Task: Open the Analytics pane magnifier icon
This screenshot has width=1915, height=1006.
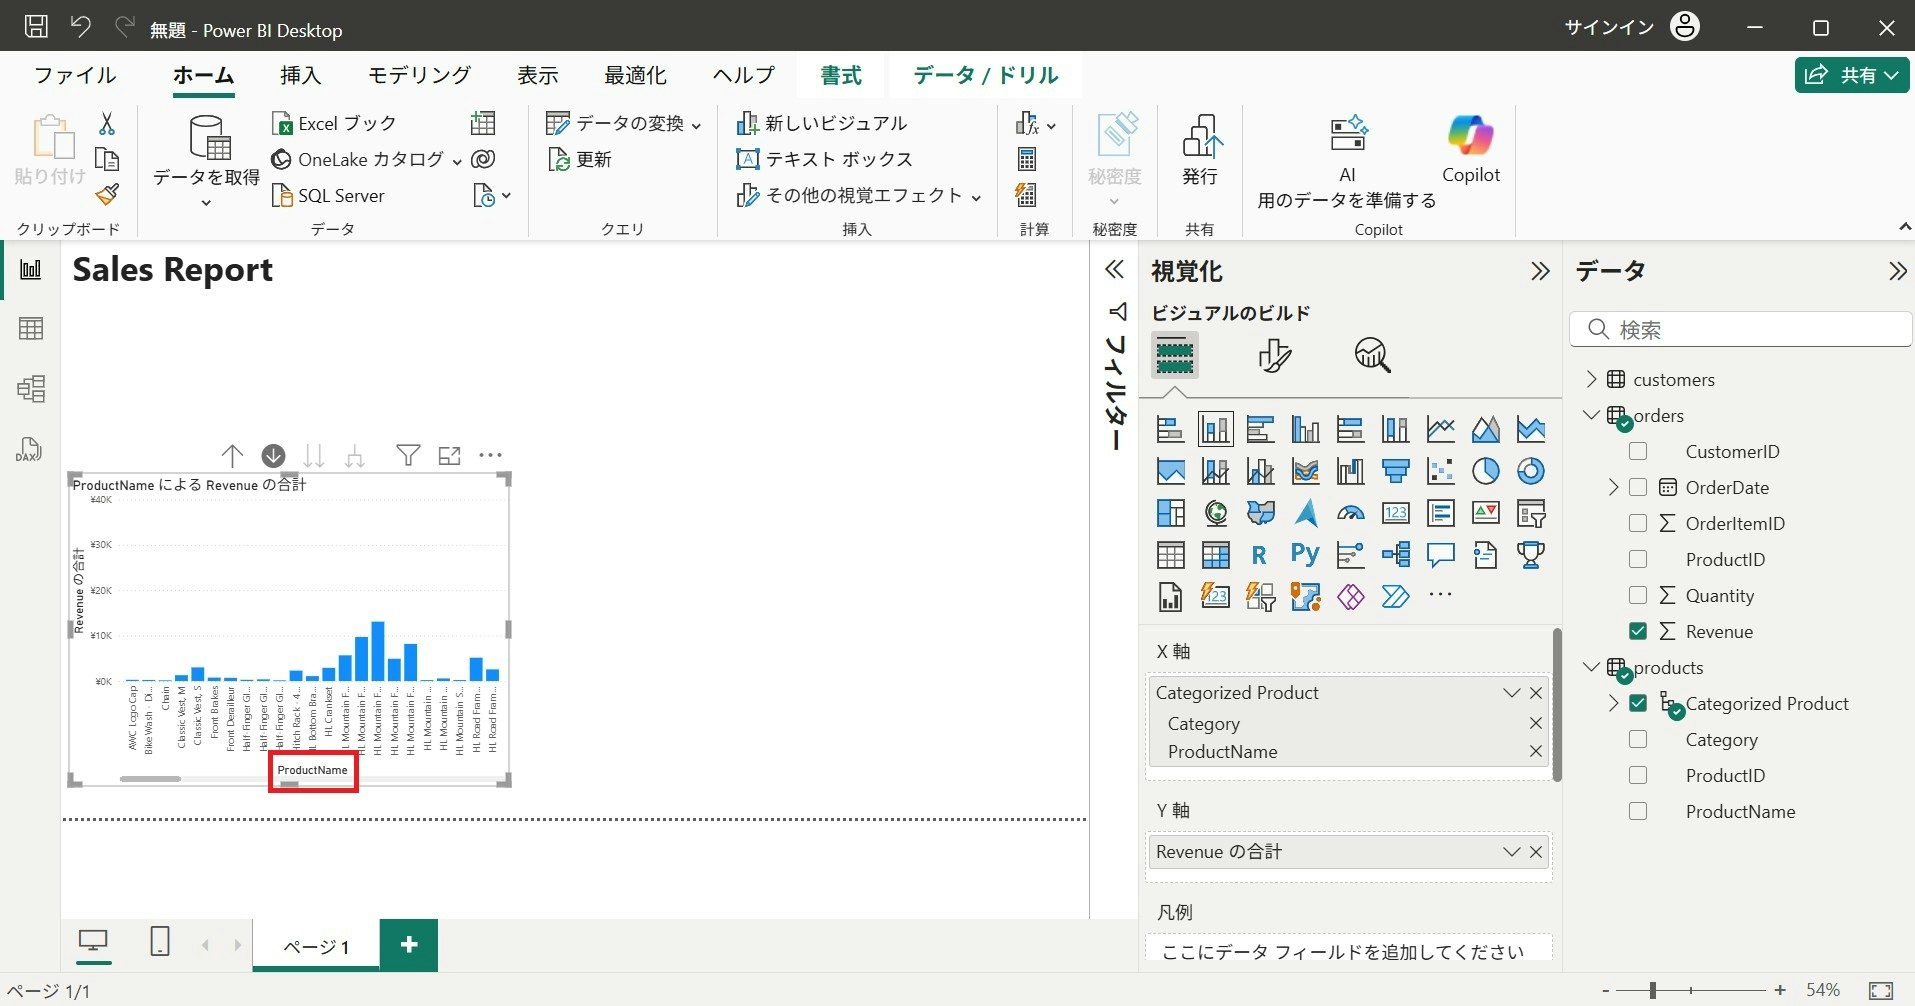Action: 1373,355
